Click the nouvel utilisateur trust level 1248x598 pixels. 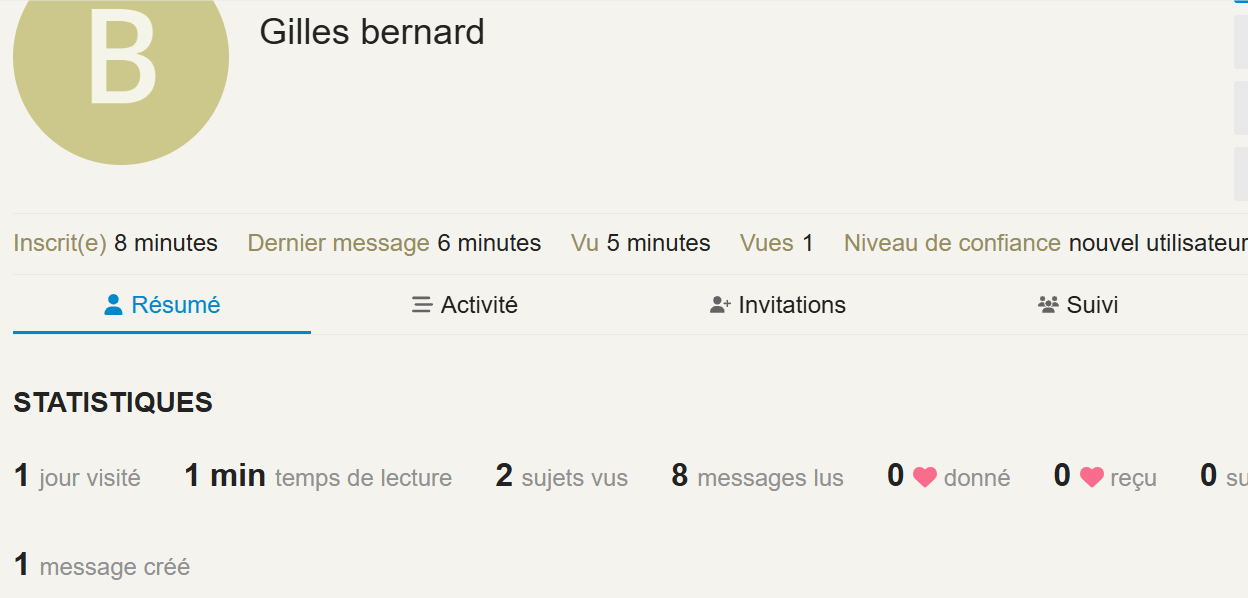(x=1157, y=243)
